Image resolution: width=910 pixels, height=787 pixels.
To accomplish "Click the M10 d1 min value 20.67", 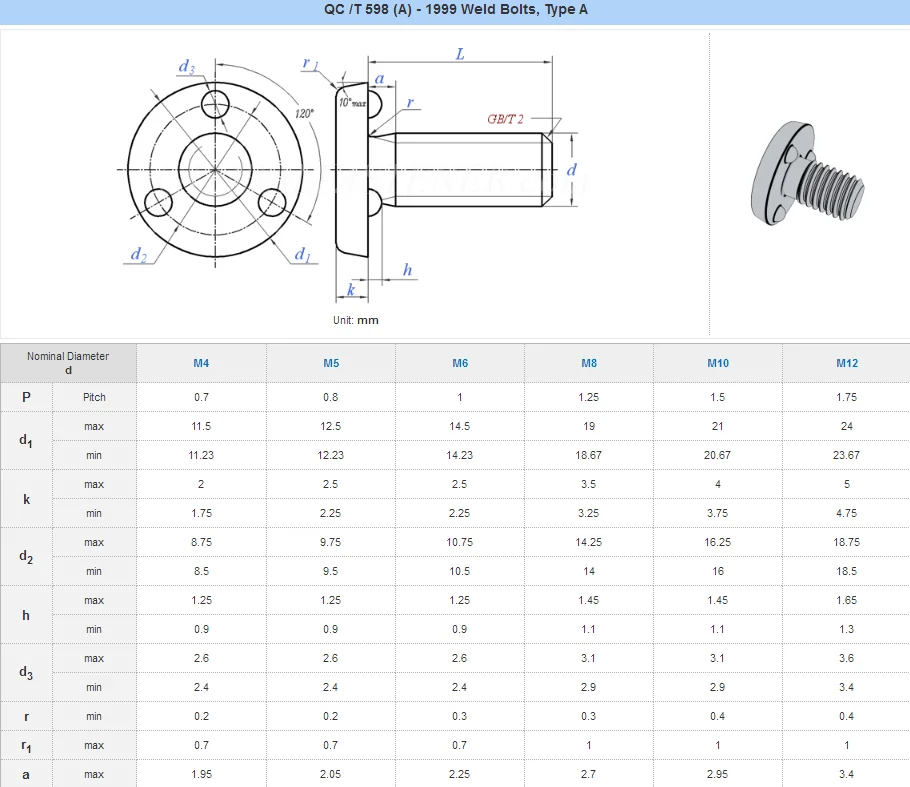I will coord(717,456).
